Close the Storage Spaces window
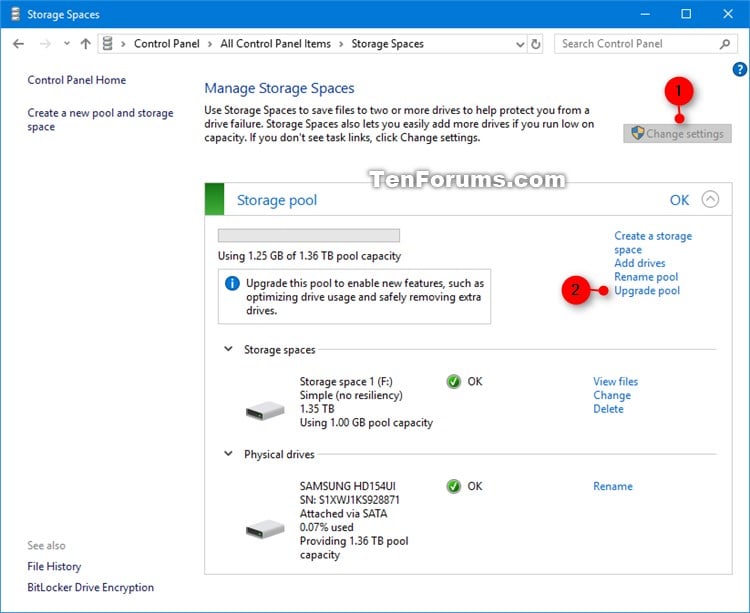750x613 pixels. click(728, 14)
